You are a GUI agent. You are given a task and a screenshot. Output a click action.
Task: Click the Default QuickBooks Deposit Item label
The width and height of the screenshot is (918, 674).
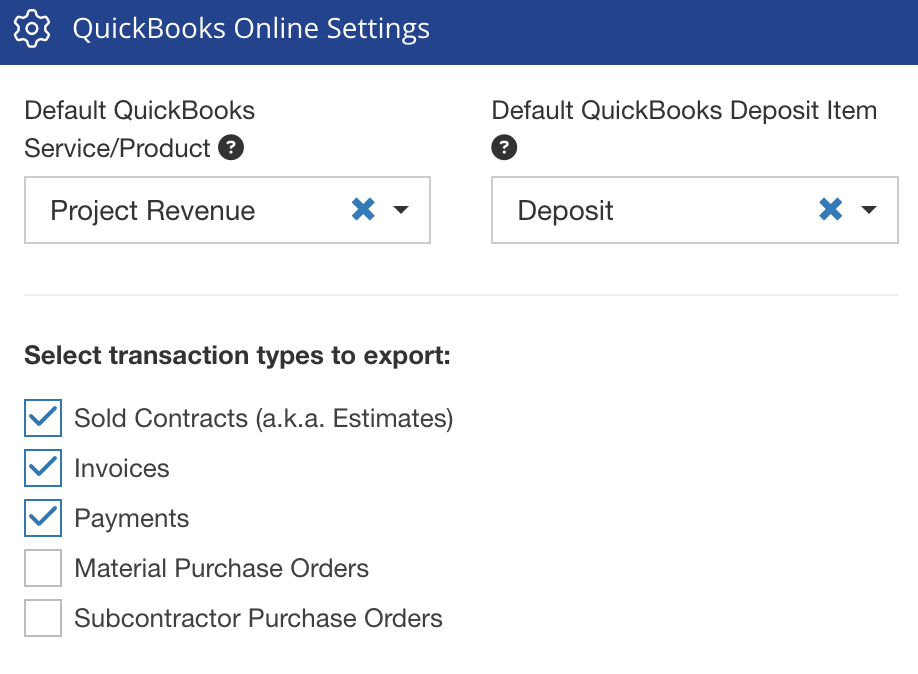[x=684, y=111]
